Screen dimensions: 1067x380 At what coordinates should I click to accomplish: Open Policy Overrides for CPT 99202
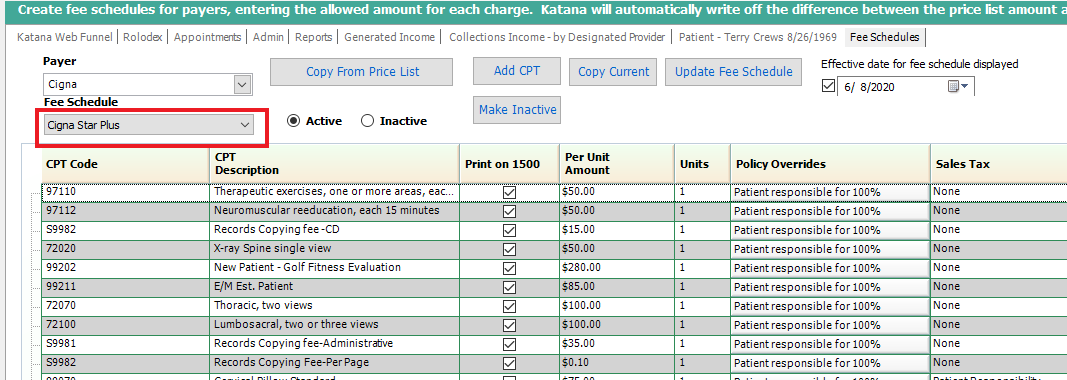pos(830,268)
